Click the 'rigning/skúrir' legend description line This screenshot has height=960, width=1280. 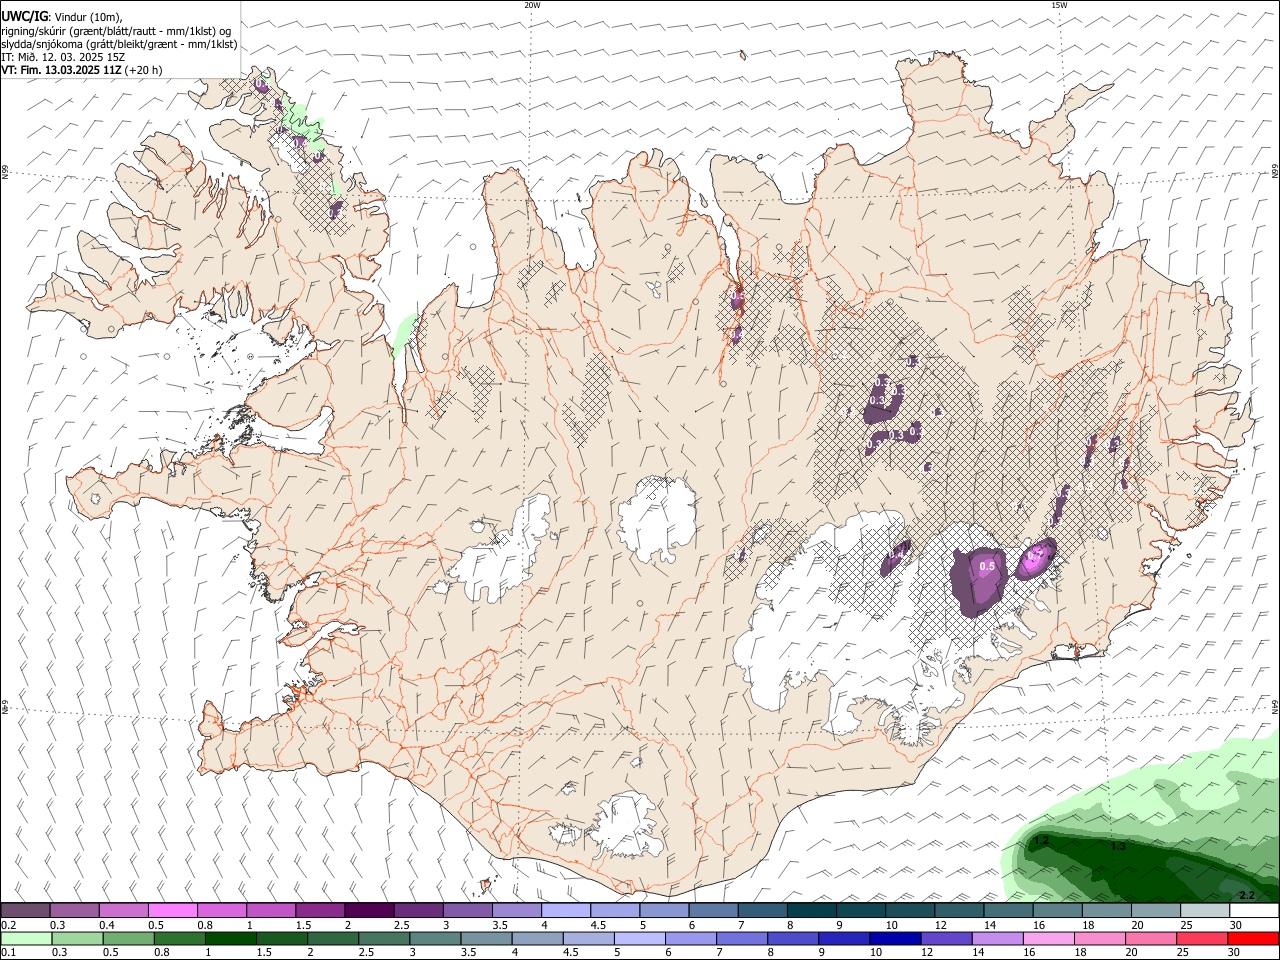coord(116,31)
